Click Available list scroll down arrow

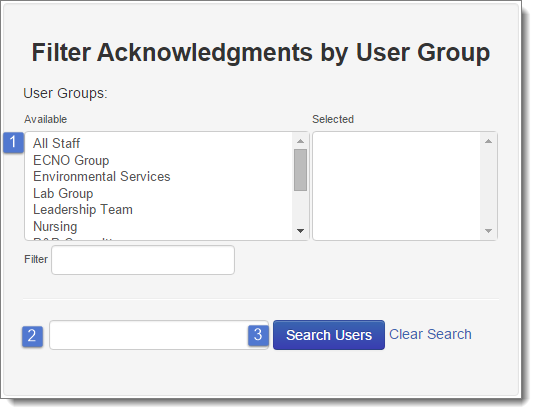point(300,231)
